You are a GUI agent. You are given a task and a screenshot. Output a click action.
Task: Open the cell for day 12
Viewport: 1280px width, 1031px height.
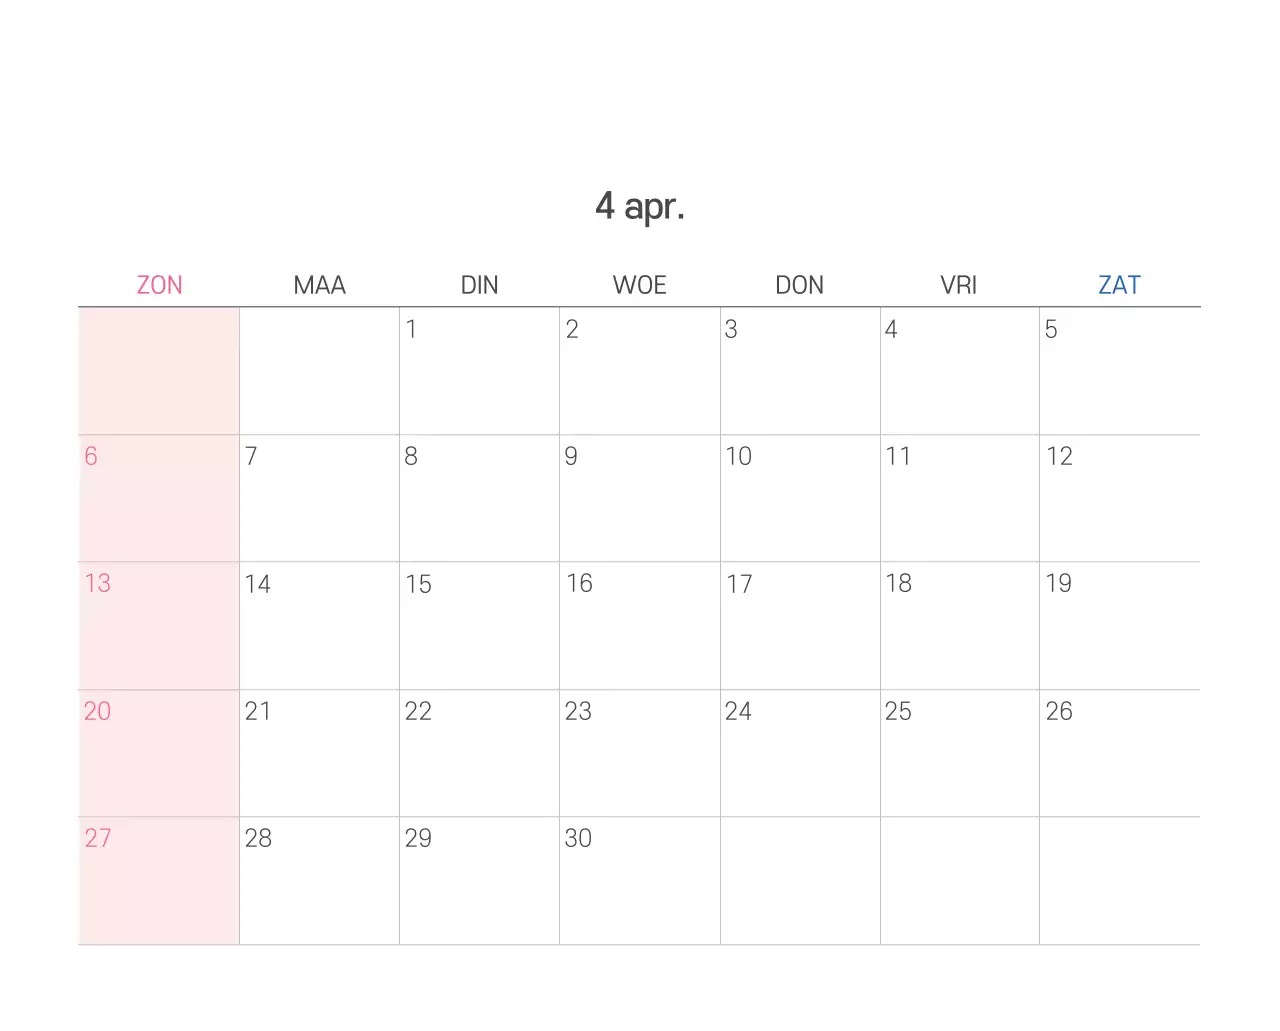click(1119, 497)
